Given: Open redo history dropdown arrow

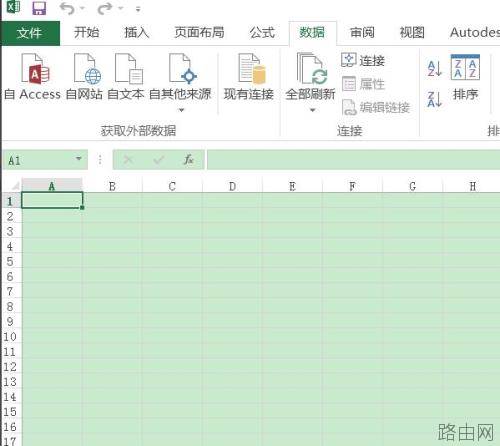Looking at the screenshot, I should coord(121,9).
